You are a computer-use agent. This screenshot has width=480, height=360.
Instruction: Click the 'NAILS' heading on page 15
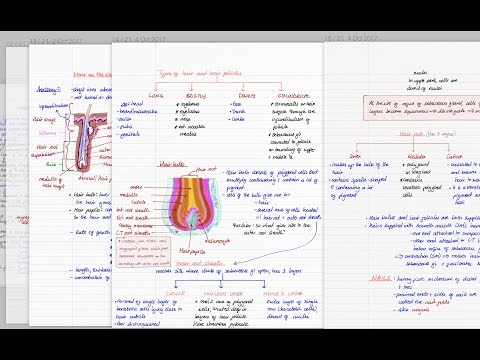tap(380, 278)
